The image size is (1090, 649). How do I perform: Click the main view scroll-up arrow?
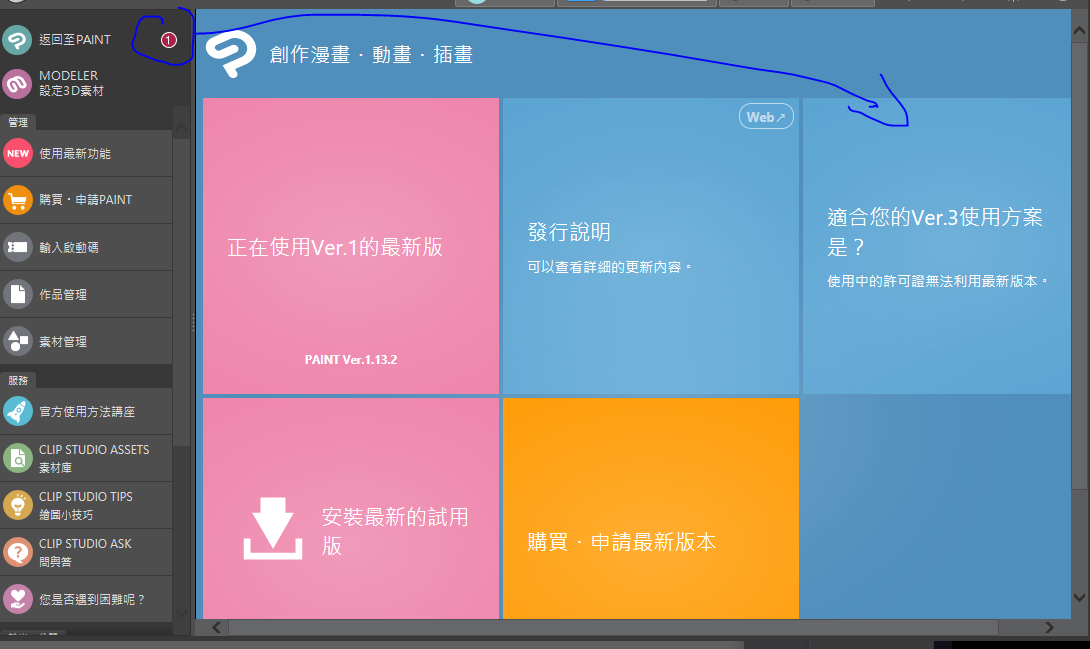(x=1080, y=31)
